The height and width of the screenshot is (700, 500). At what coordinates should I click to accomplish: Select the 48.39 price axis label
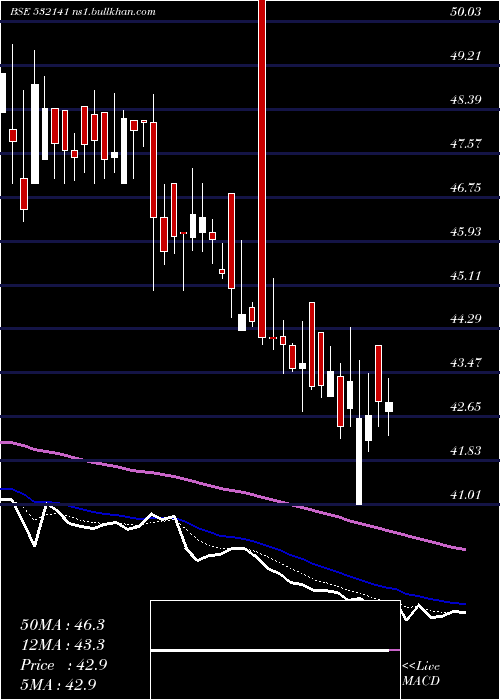(466, 100)
